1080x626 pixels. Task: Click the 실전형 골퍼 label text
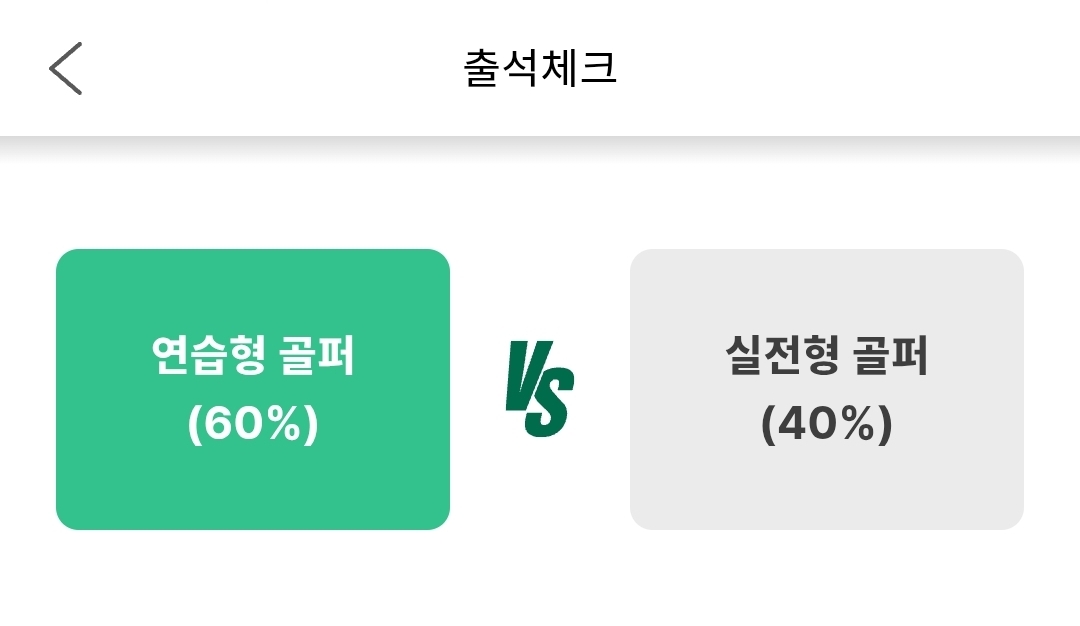[827, 357]
